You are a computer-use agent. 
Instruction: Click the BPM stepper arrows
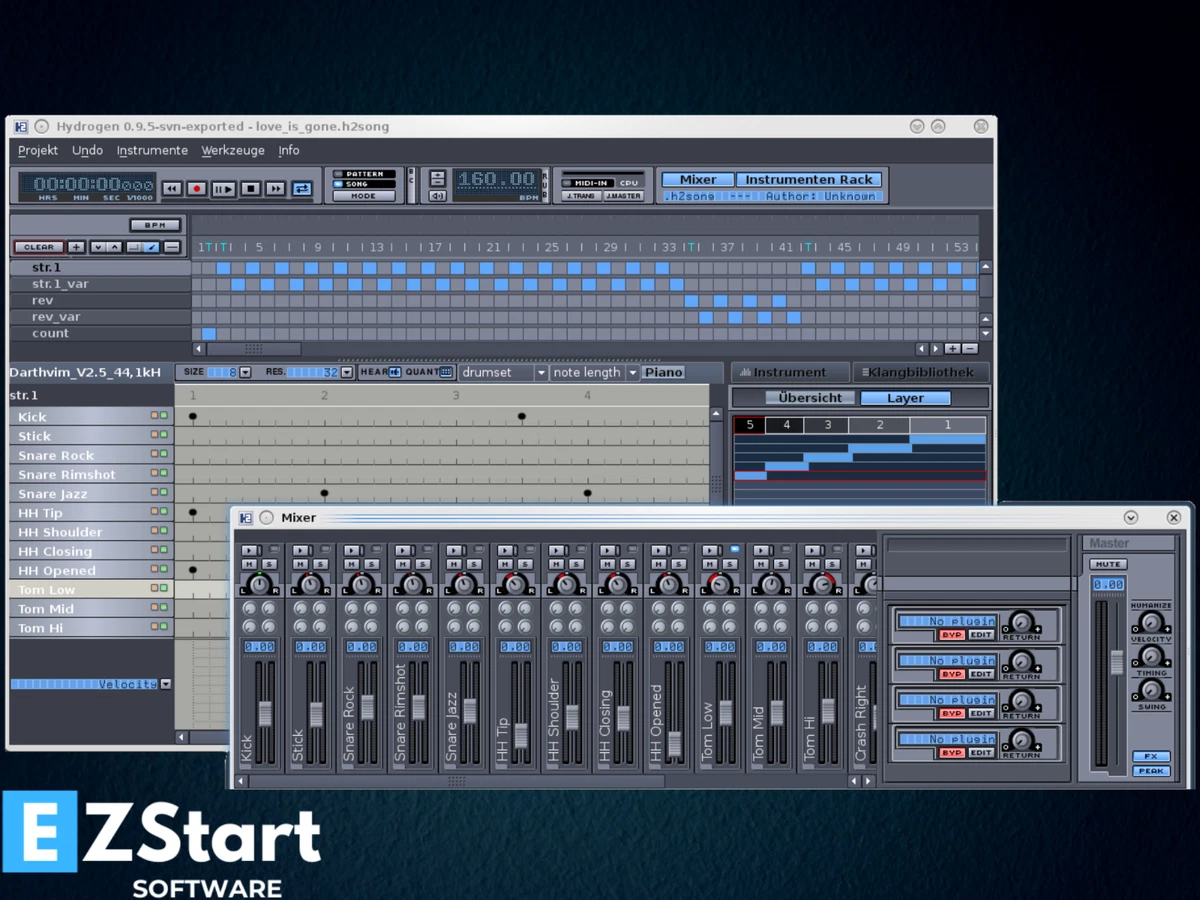pyautogui.click(x=437, y=178)
